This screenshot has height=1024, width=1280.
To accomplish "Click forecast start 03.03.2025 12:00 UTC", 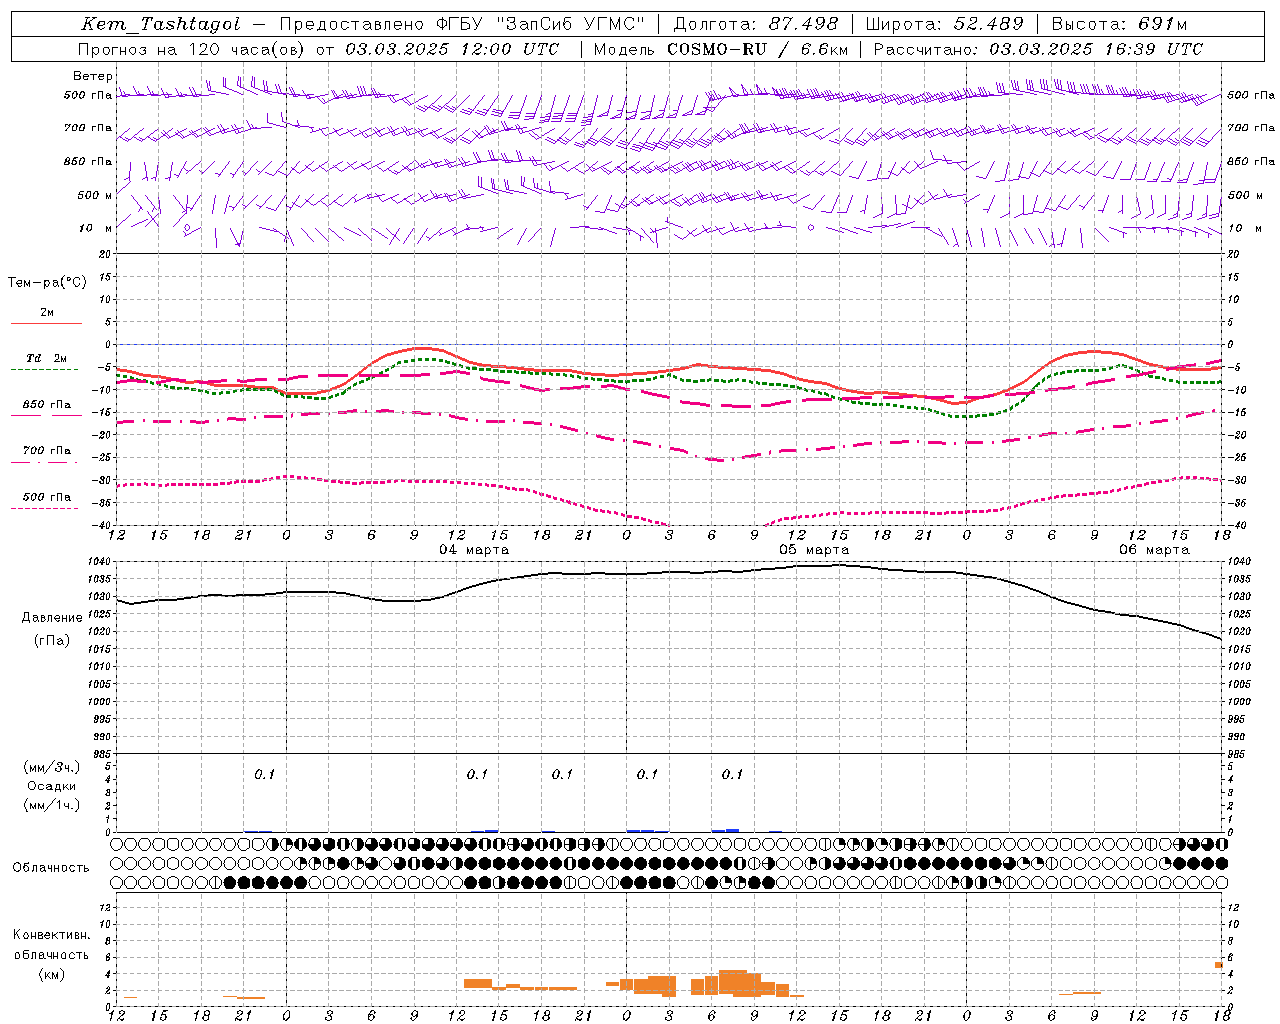I will click(x=452, y=49).
